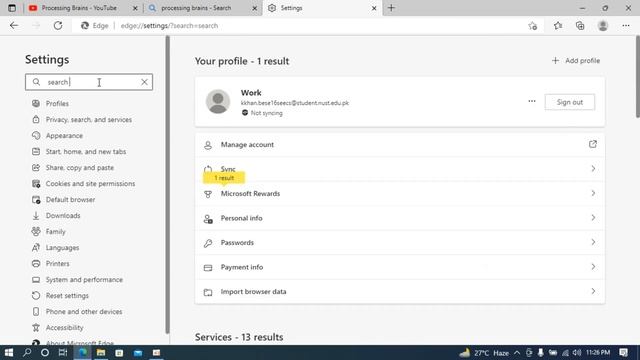Open the profile avatar in toolbar
This screenshot has width=640, height=360.
603,26
